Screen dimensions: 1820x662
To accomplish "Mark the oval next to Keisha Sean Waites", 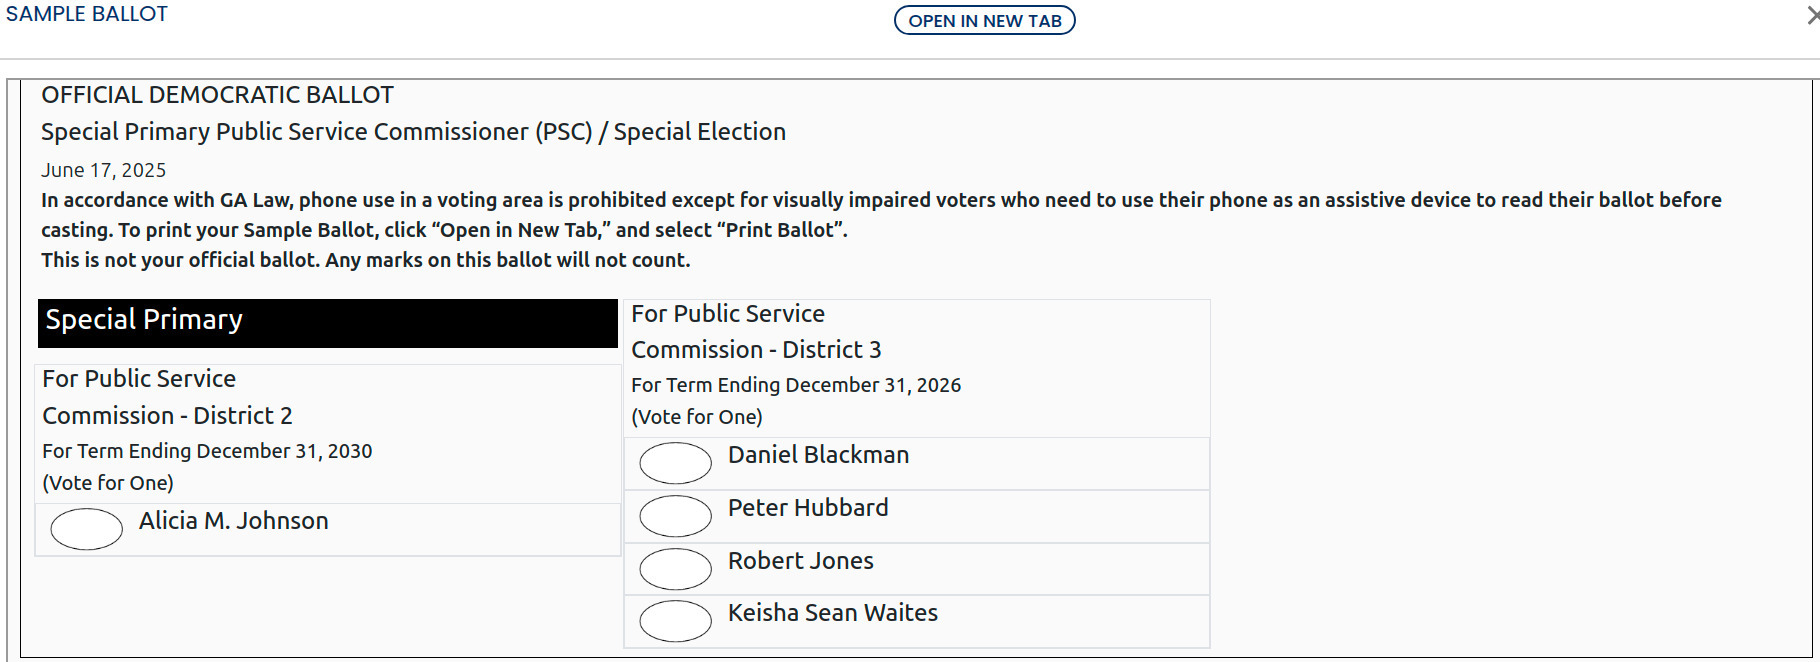I will (675, 621).
